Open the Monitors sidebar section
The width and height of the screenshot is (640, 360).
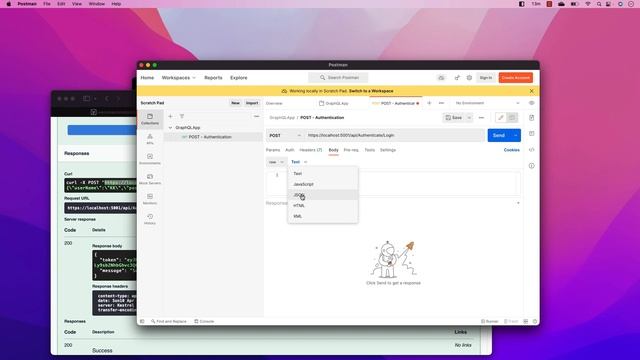[x=150, y=199]
